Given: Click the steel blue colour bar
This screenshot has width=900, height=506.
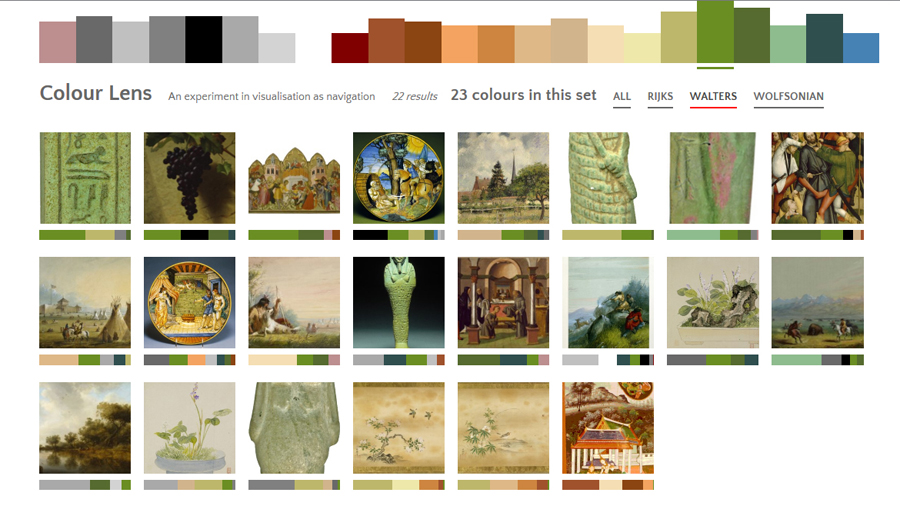Looking at the screenshot, I should pos(861,48).
